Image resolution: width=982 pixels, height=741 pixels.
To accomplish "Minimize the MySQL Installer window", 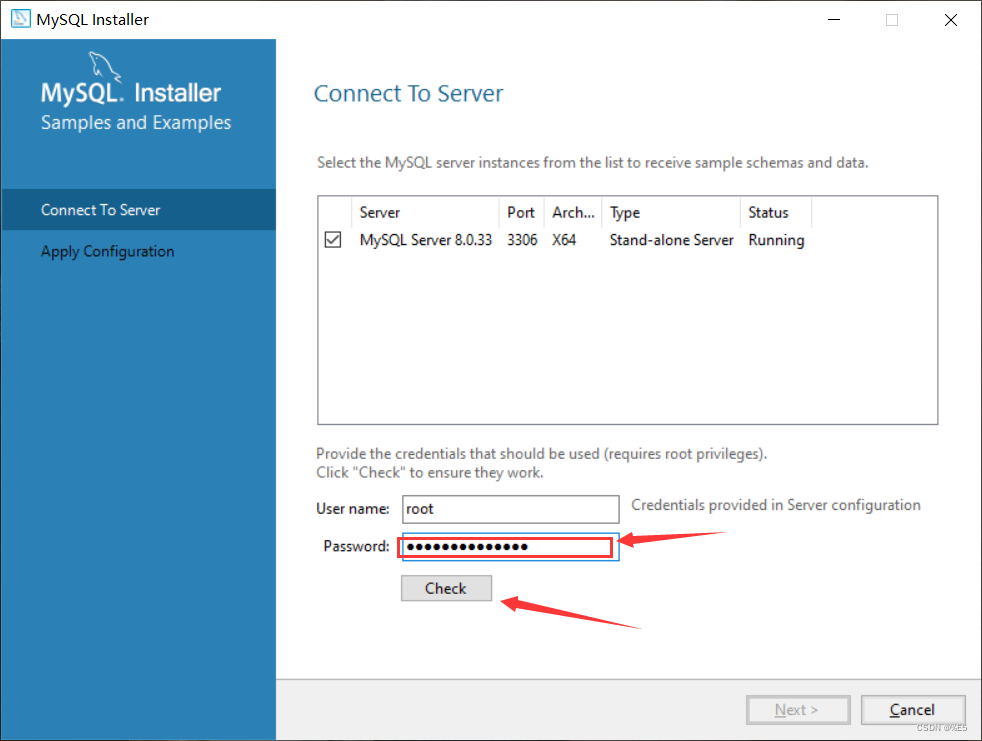I will [x=834, y=19].
